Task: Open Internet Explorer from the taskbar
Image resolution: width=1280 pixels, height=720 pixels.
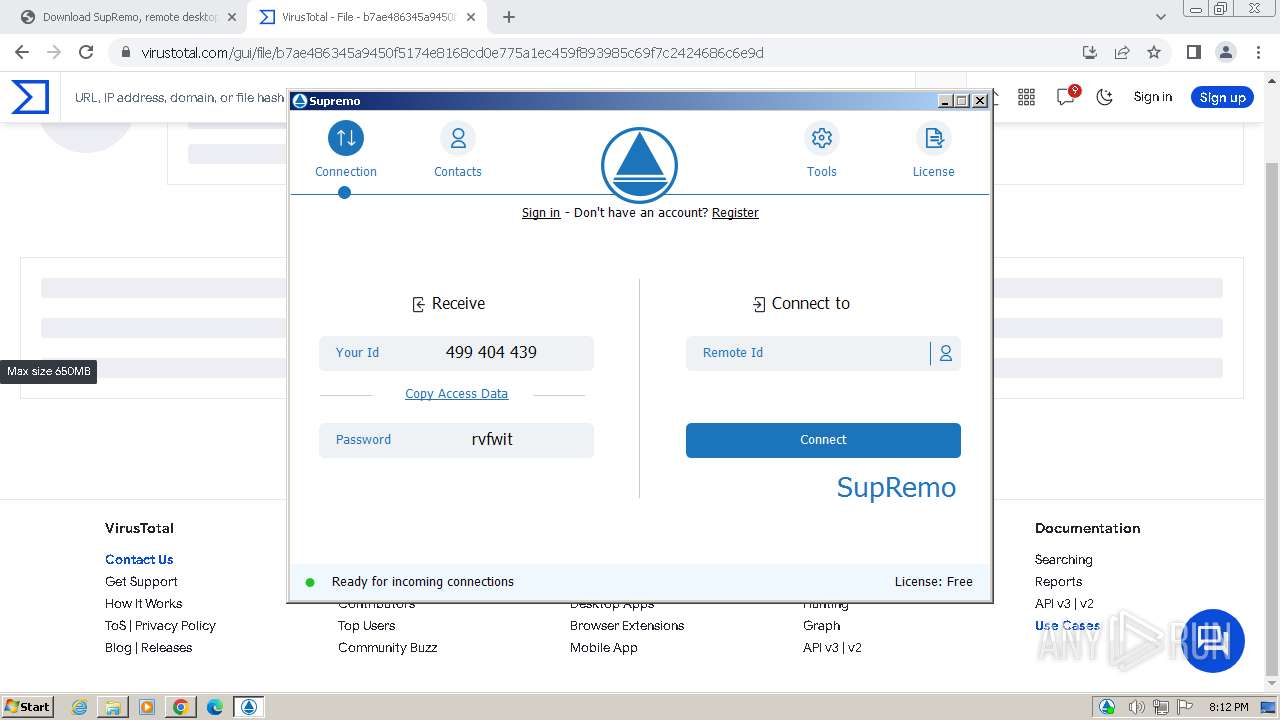Action: (x=80, y=707)
